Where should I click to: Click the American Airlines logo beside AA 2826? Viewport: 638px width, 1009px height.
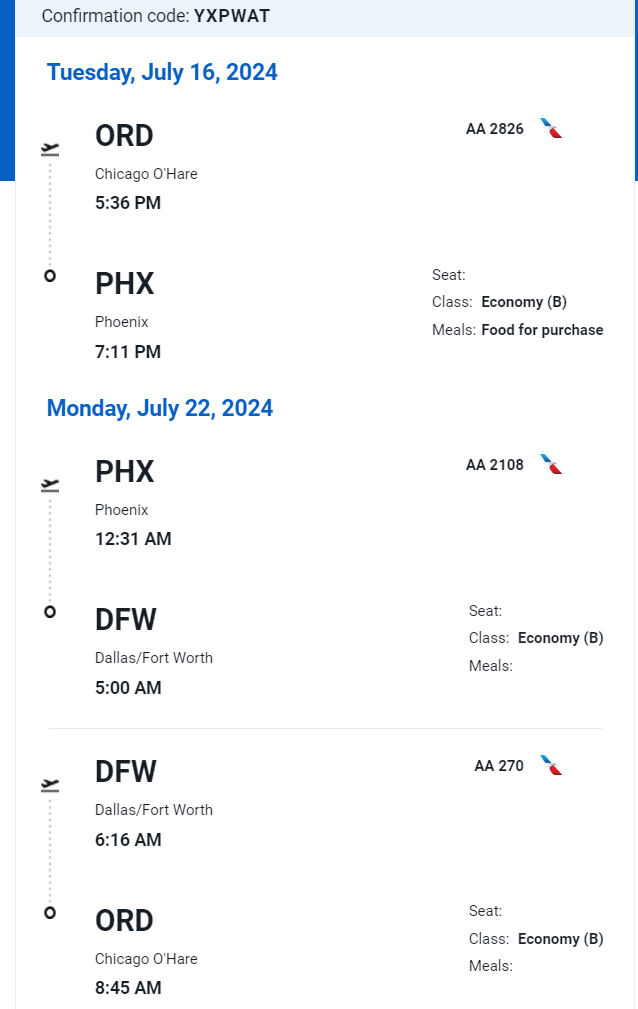(551, 128)
